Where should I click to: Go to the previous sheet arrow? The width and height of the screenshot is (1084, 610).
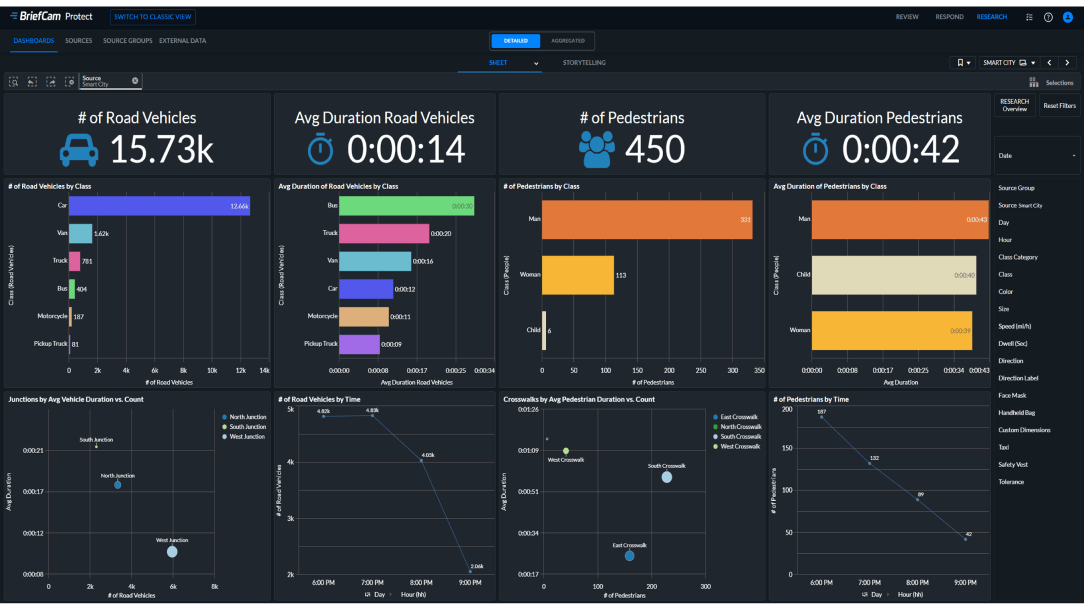coord(1049,63)
